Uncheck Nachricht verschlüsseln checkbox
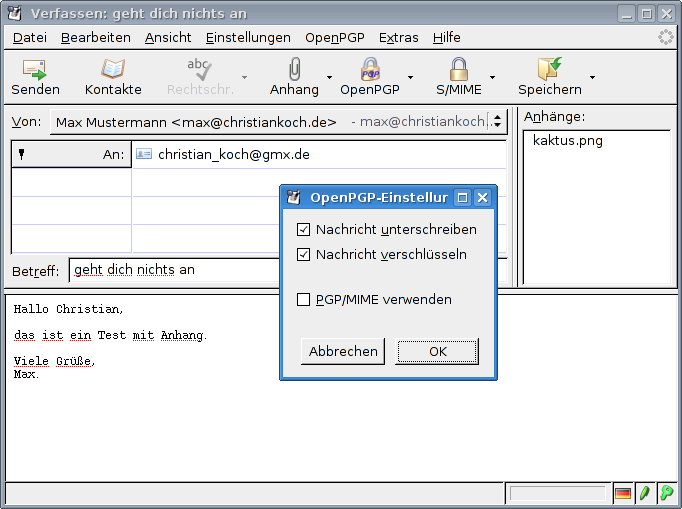This screenshot has width=682, height=509. pos(304,255)
